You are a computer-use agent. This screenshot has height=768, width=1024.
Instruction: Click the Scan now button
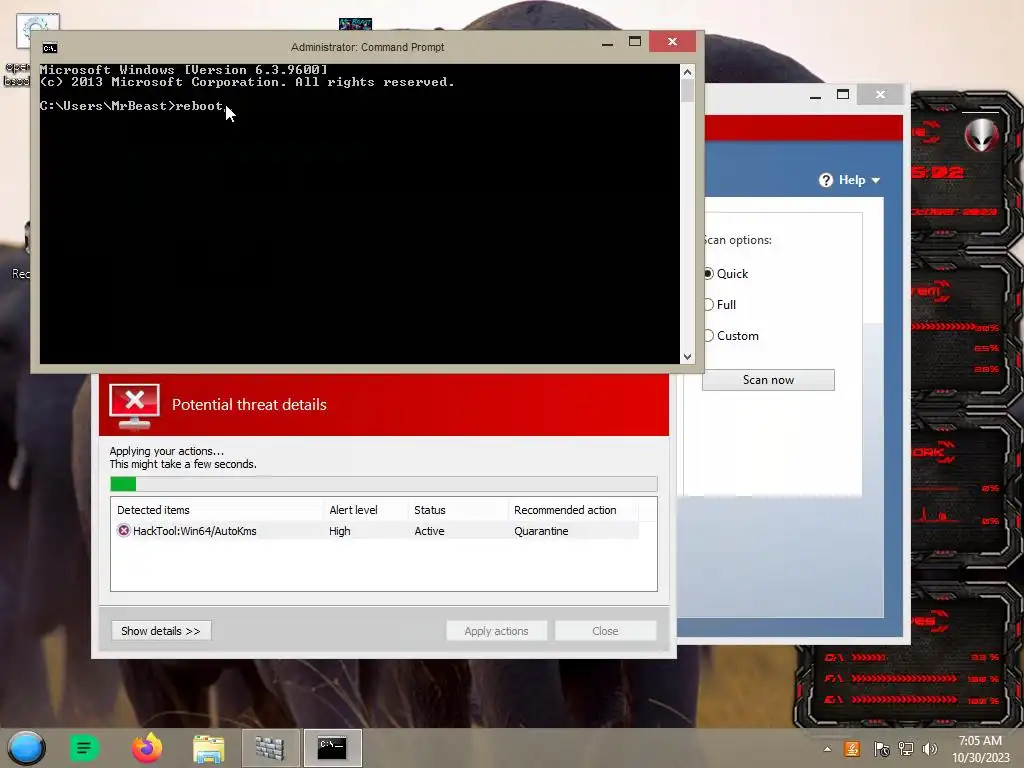(768, 380)
